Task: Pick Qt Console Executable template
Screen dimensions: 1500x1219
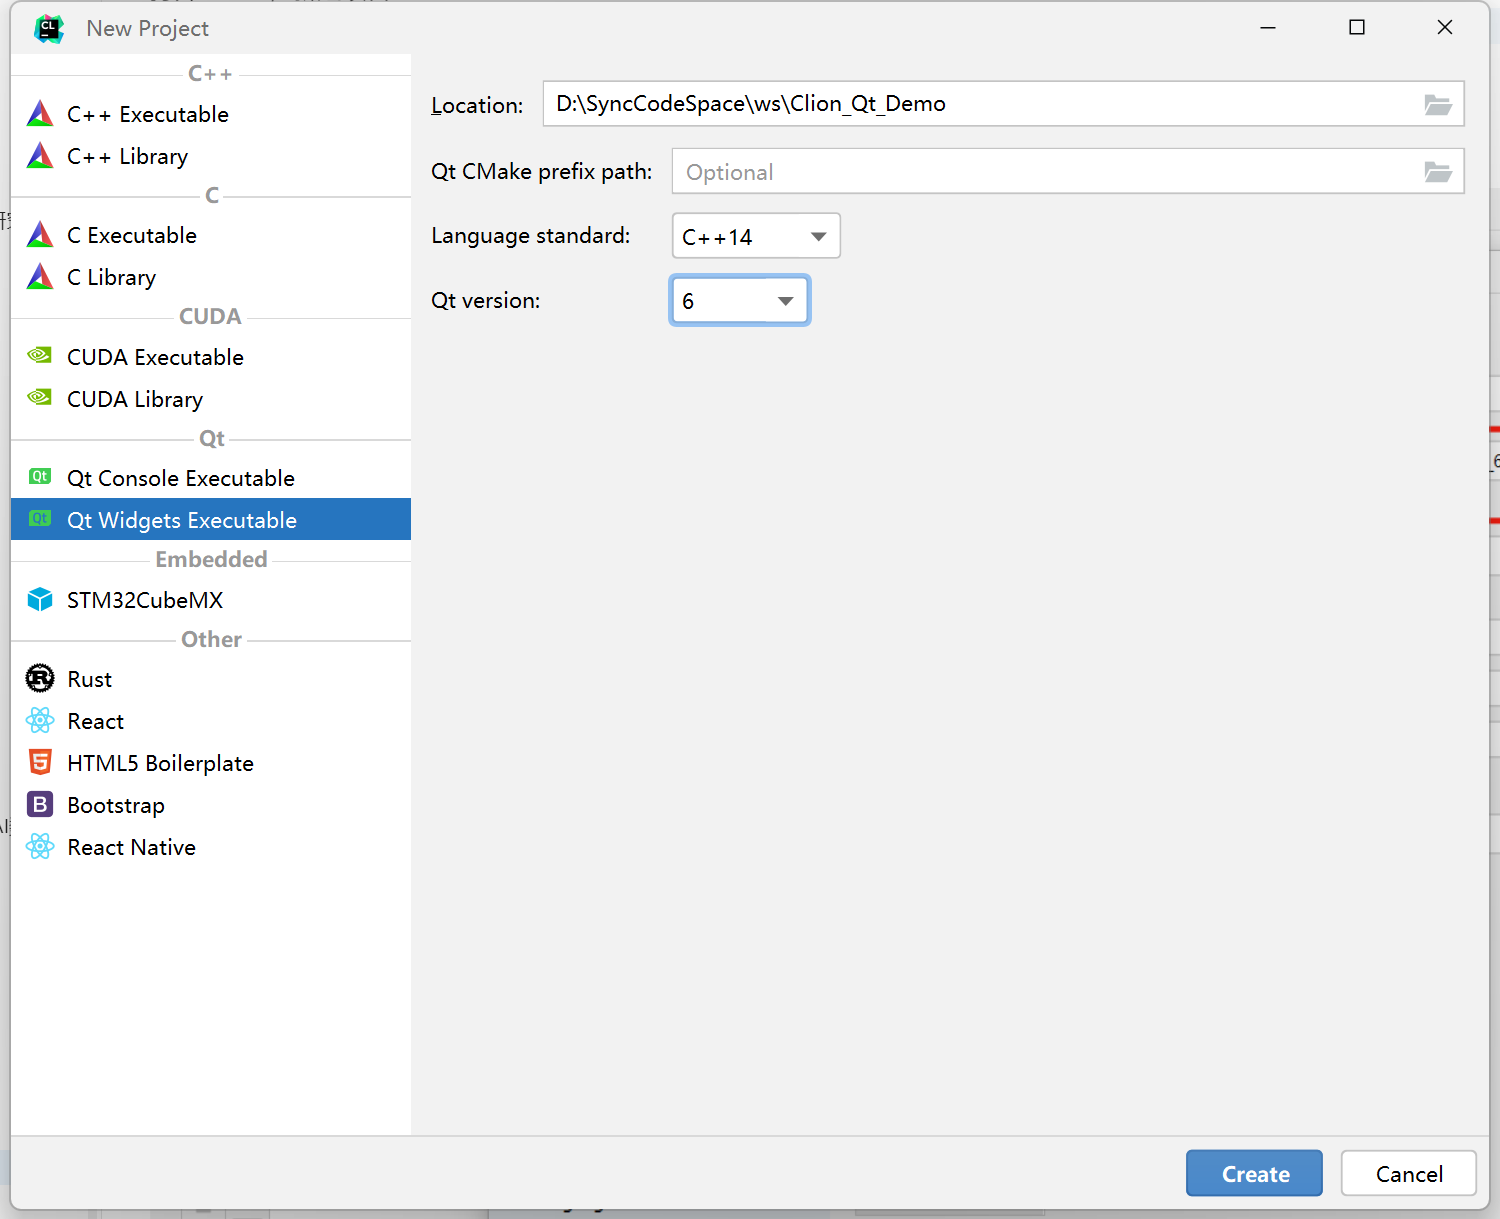Action: click(x=211, y=478)
